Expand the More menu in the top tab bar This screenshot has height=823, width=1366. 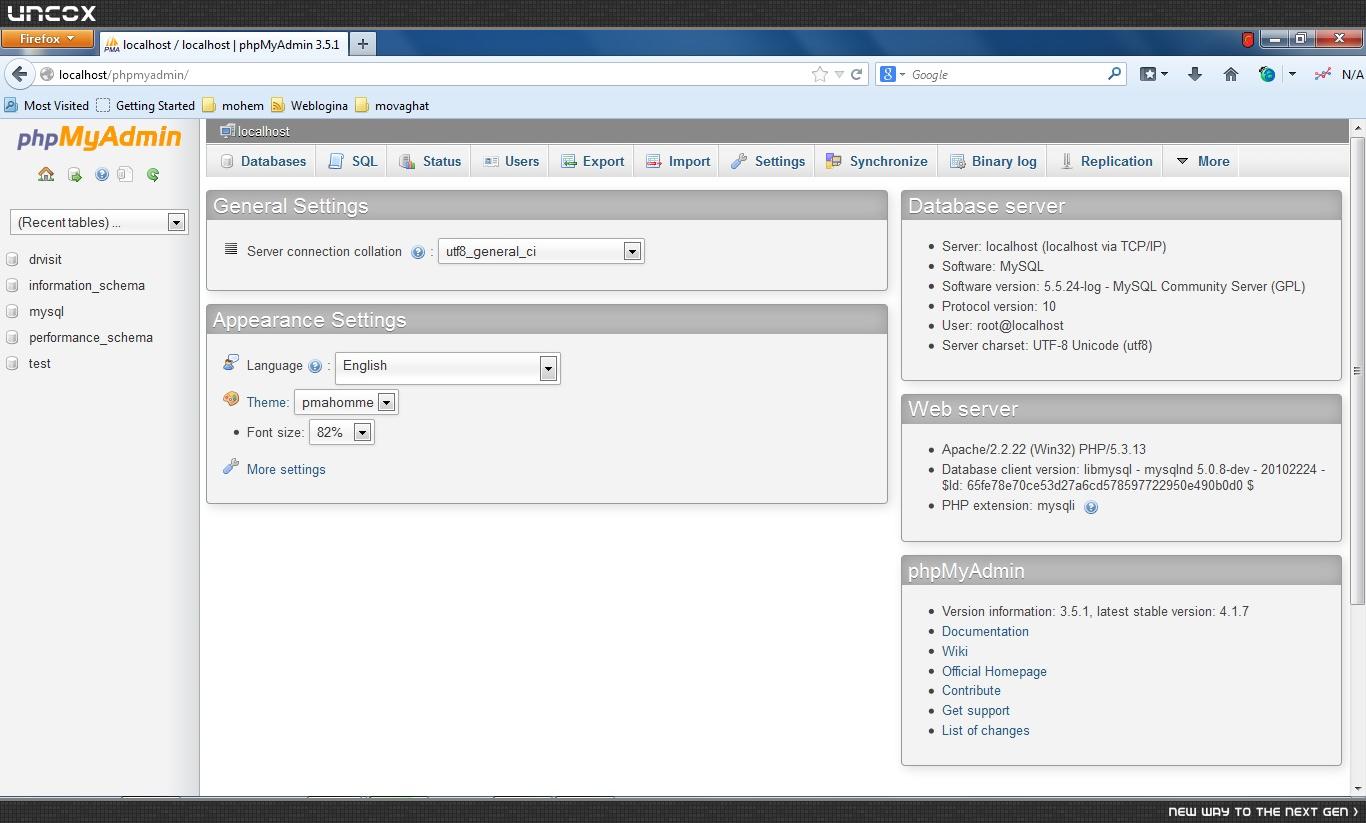coord(1202,161)
